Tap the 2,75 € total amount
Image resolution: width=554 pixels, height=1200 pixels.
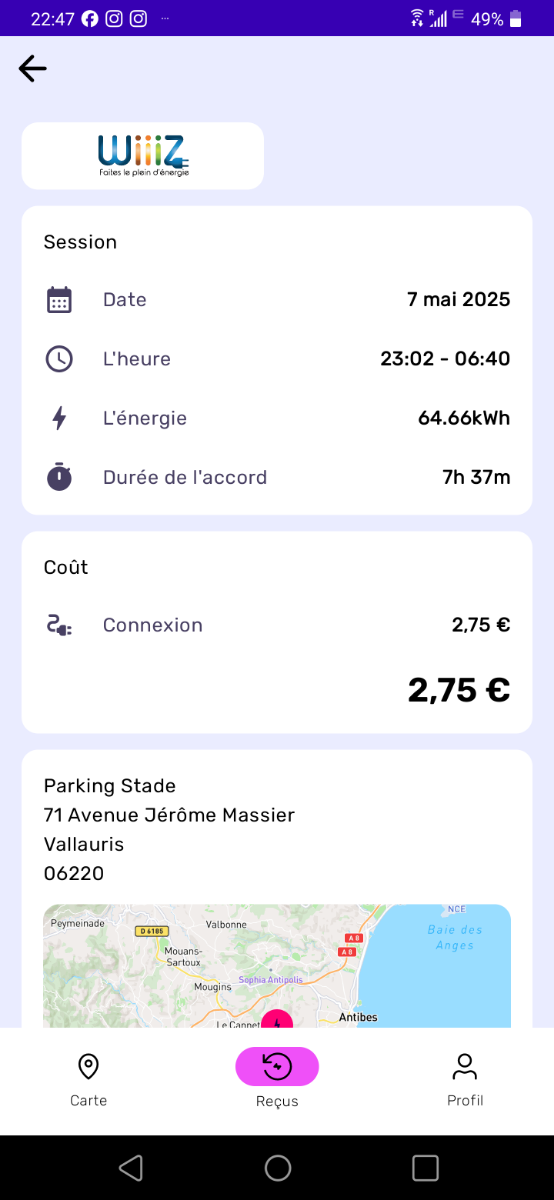(459, 690)
